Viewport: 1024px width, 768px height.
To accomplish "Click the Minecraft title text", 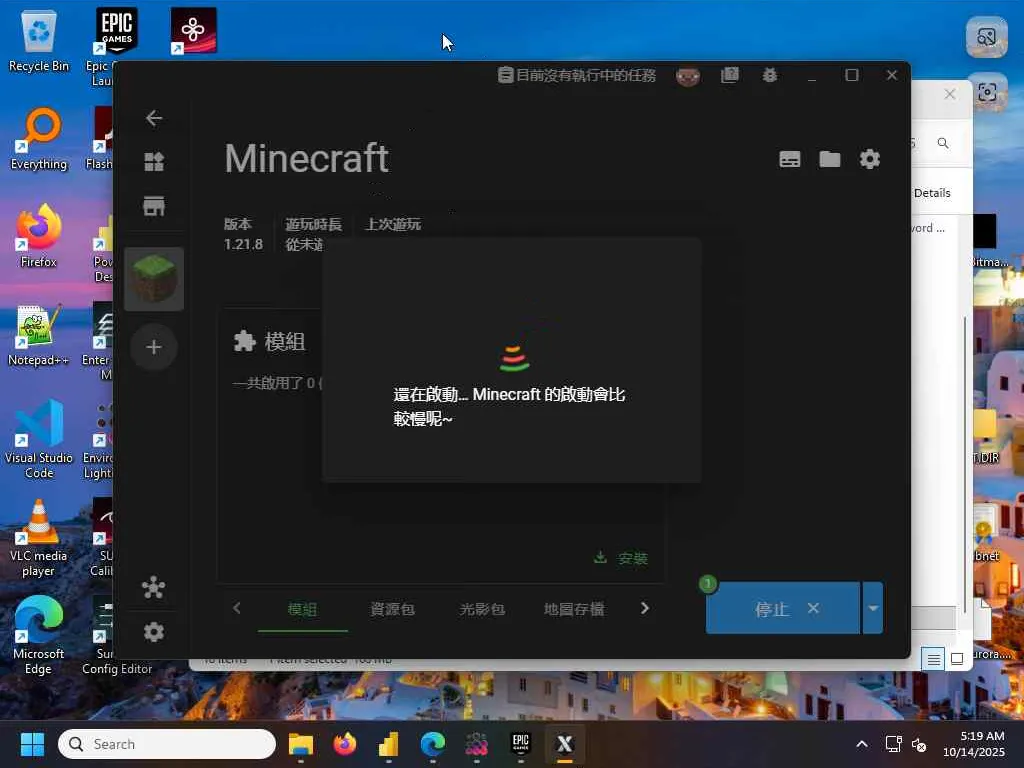I will tap(306, 159).
